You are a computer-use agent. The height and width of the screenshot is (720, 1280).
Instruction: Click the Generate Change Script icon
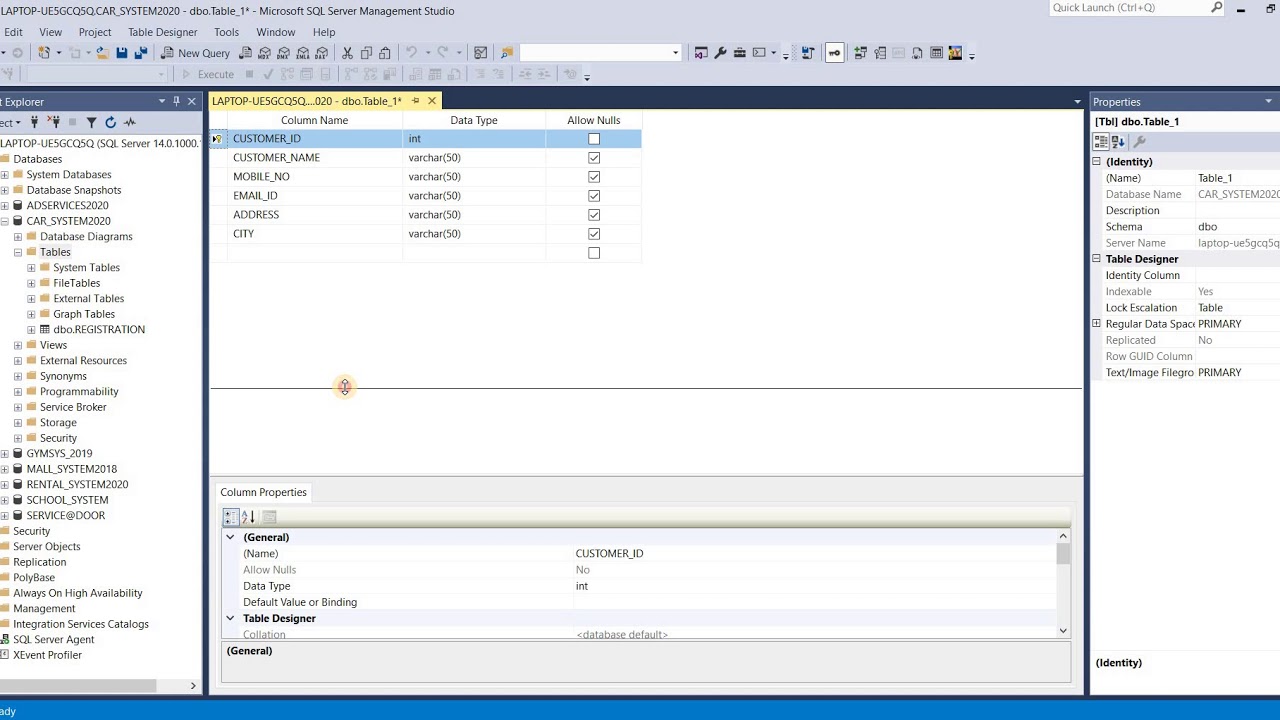coord(807,53)
